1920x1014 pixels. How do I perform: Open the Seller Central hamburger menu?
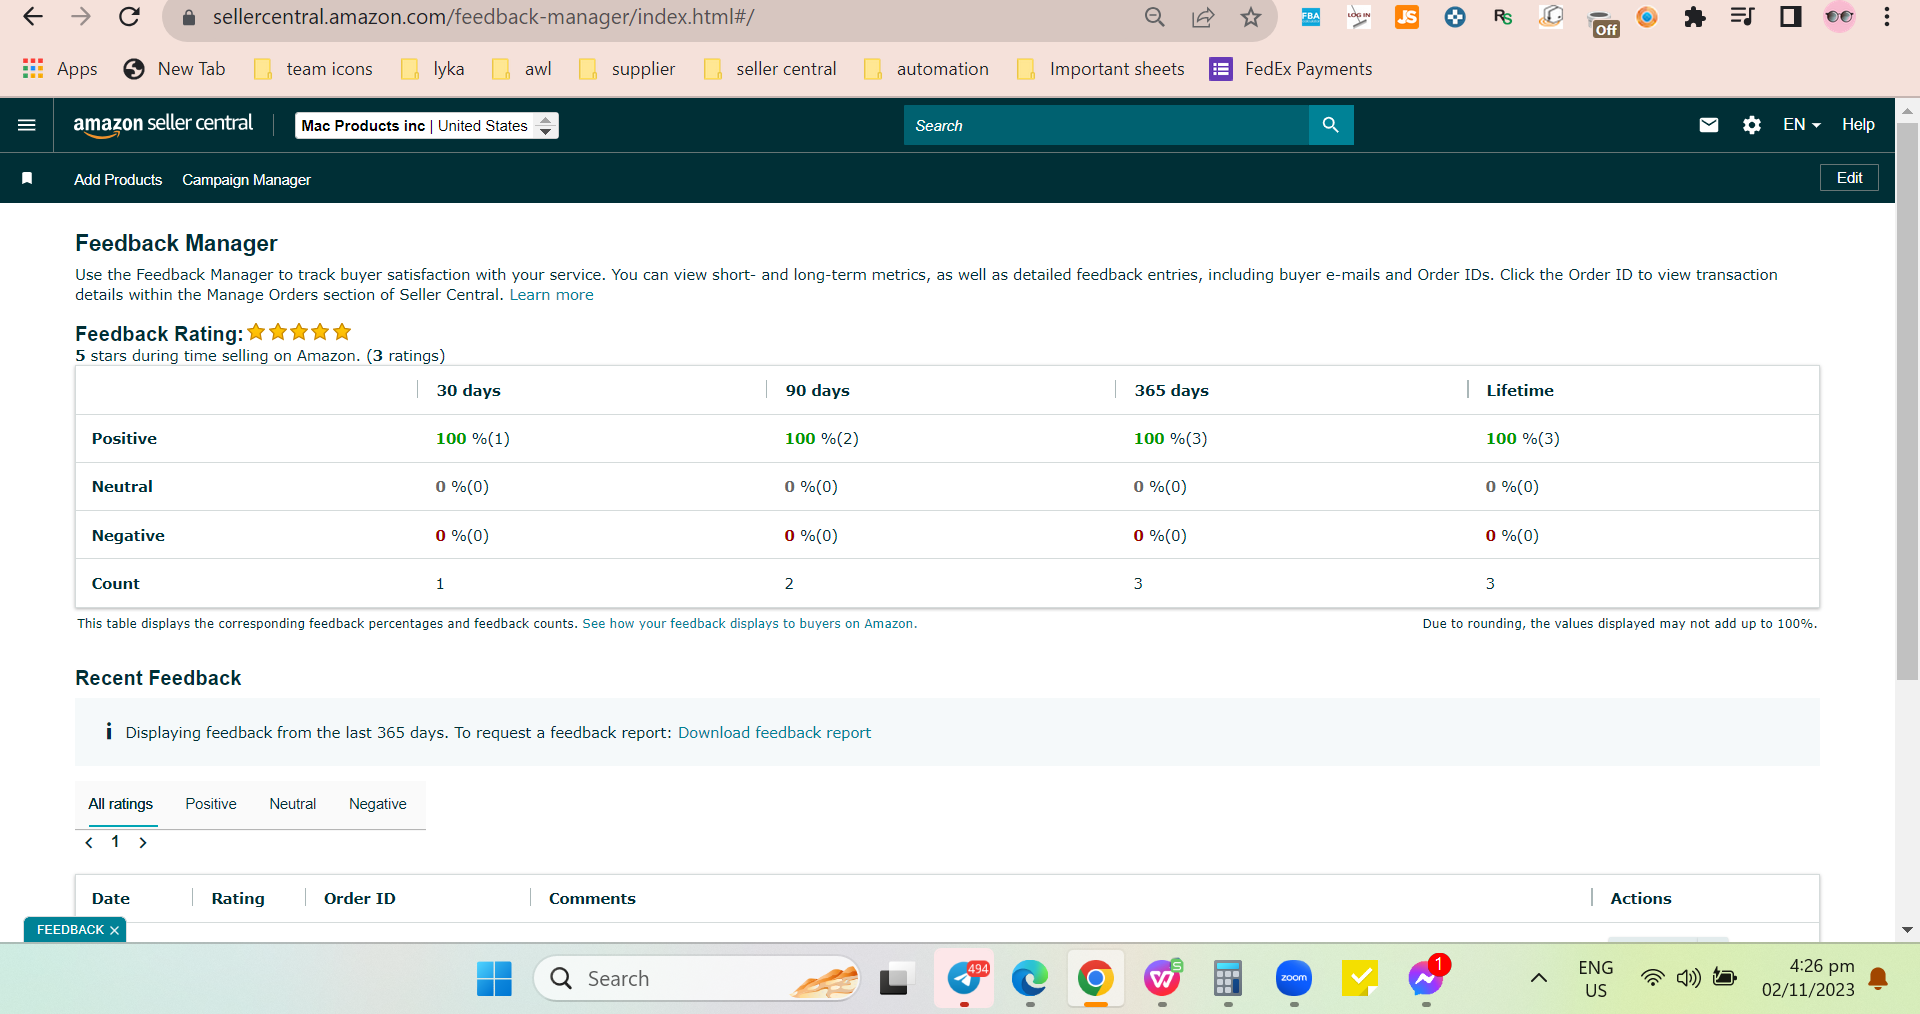pyautogui.click(x=27, y=125)
